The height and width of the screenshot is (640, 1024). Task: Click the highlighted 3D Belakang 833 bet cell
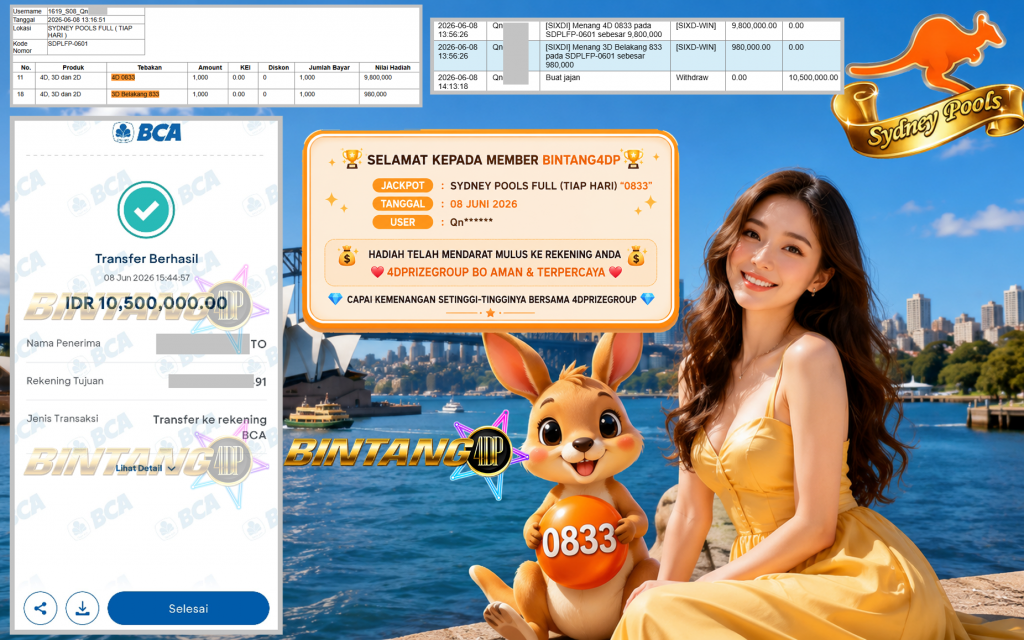click(x=135, y=95)
